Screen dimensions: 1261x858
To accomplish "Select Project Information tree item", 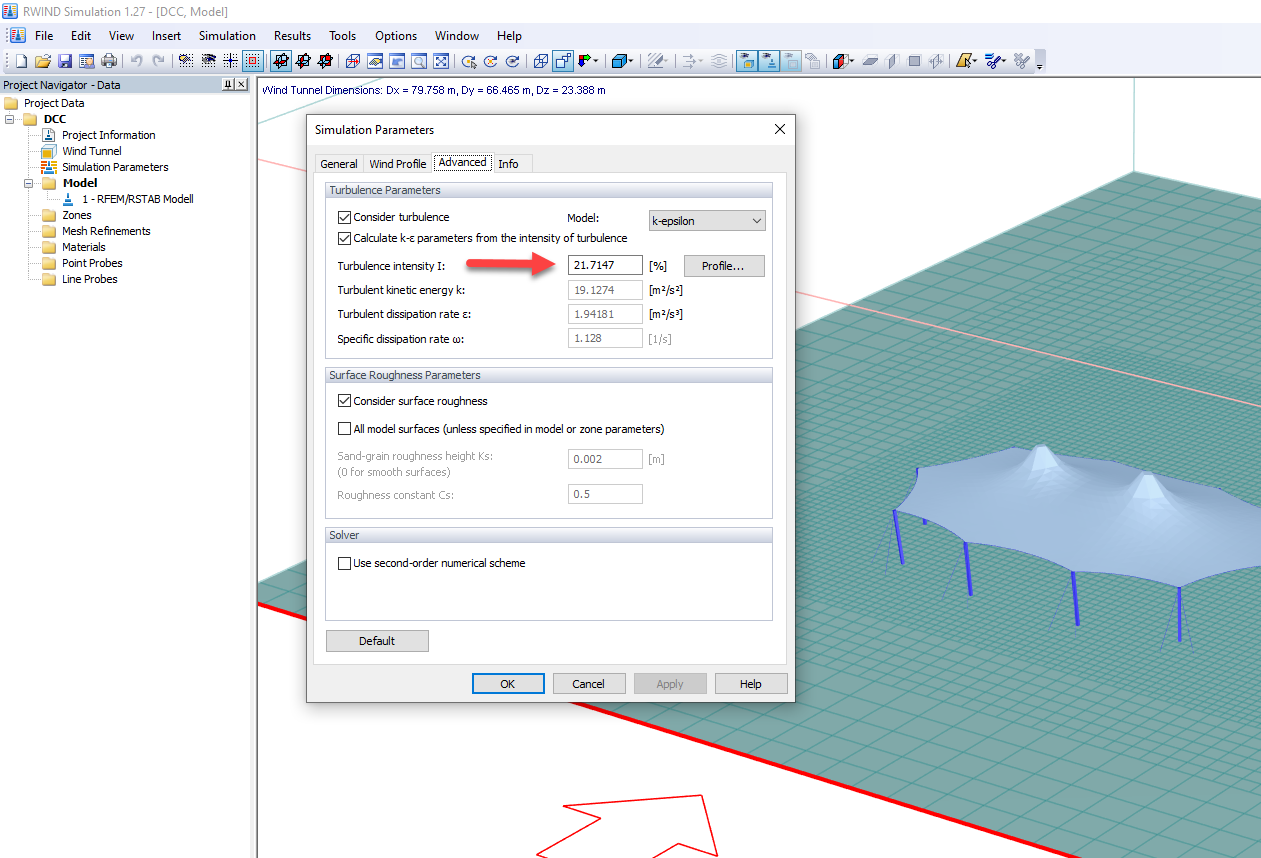I will tap(109, 135).
